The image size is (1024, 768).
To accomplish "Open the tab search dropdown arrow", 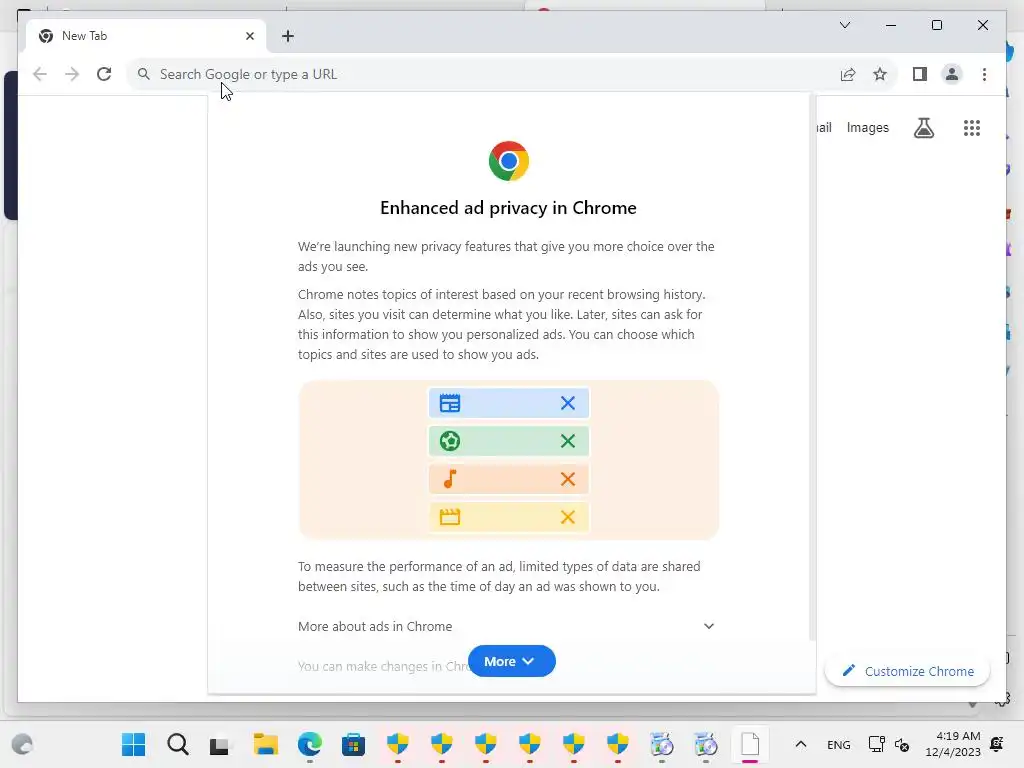I will point(844,25).
